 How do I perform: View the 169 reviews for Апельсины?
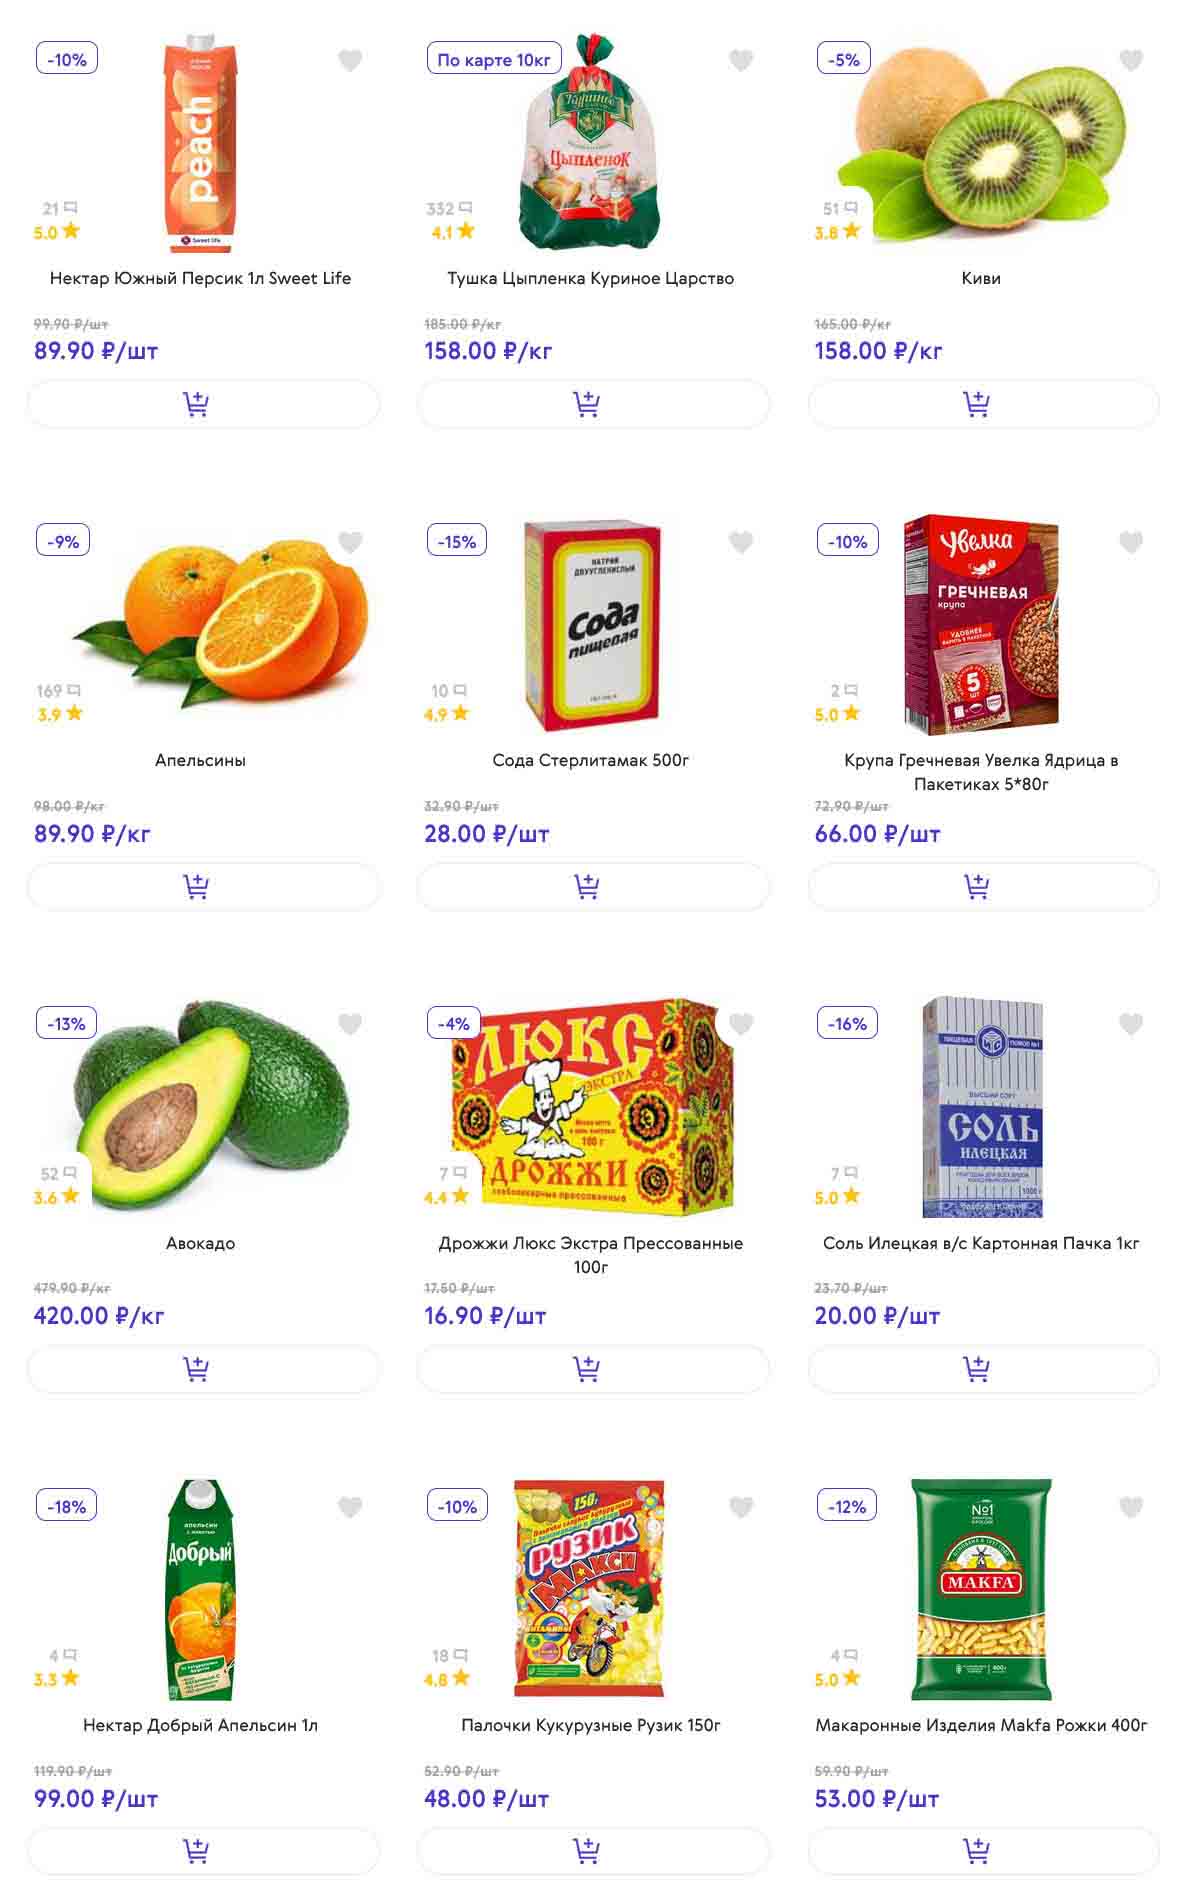point(58,691)
